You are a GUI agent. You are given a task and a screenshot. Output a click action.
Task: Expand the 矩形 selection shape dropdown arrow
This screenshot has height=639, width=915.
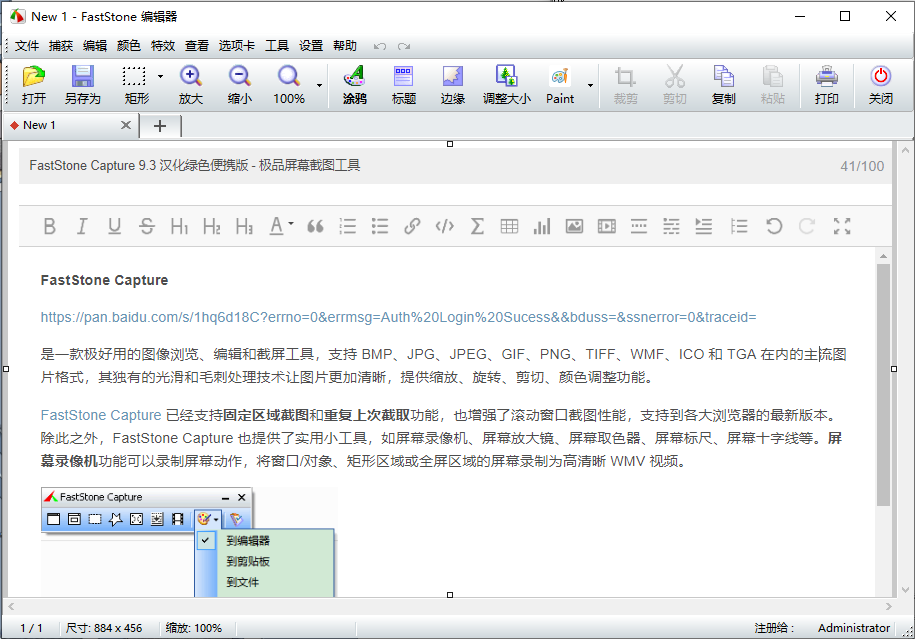[160, 76]
